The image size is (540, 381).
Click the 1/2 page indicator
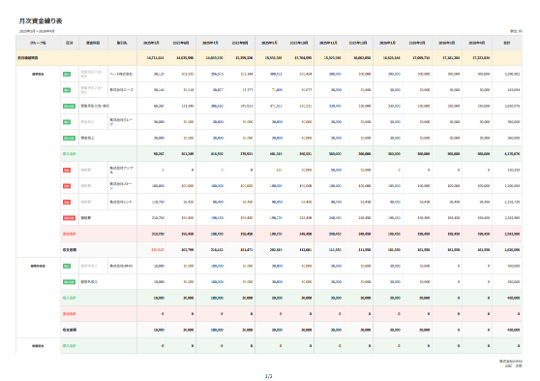(269, 376)
